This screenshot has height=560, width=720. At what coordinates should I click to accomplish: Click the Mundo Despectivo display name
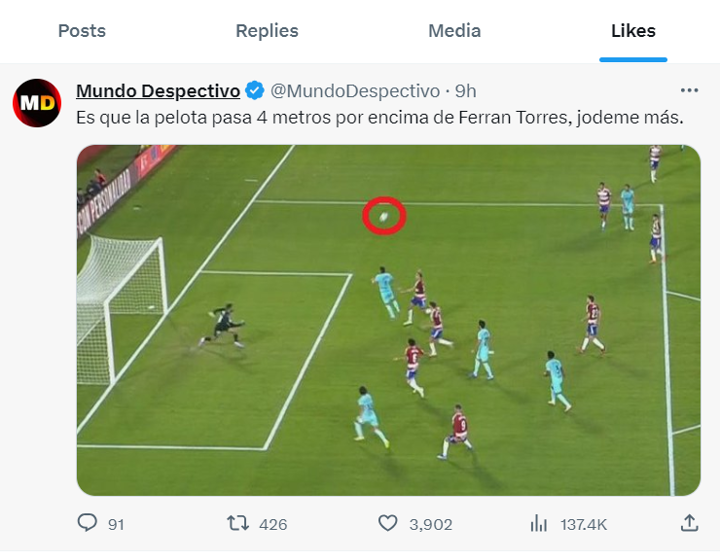158,91
